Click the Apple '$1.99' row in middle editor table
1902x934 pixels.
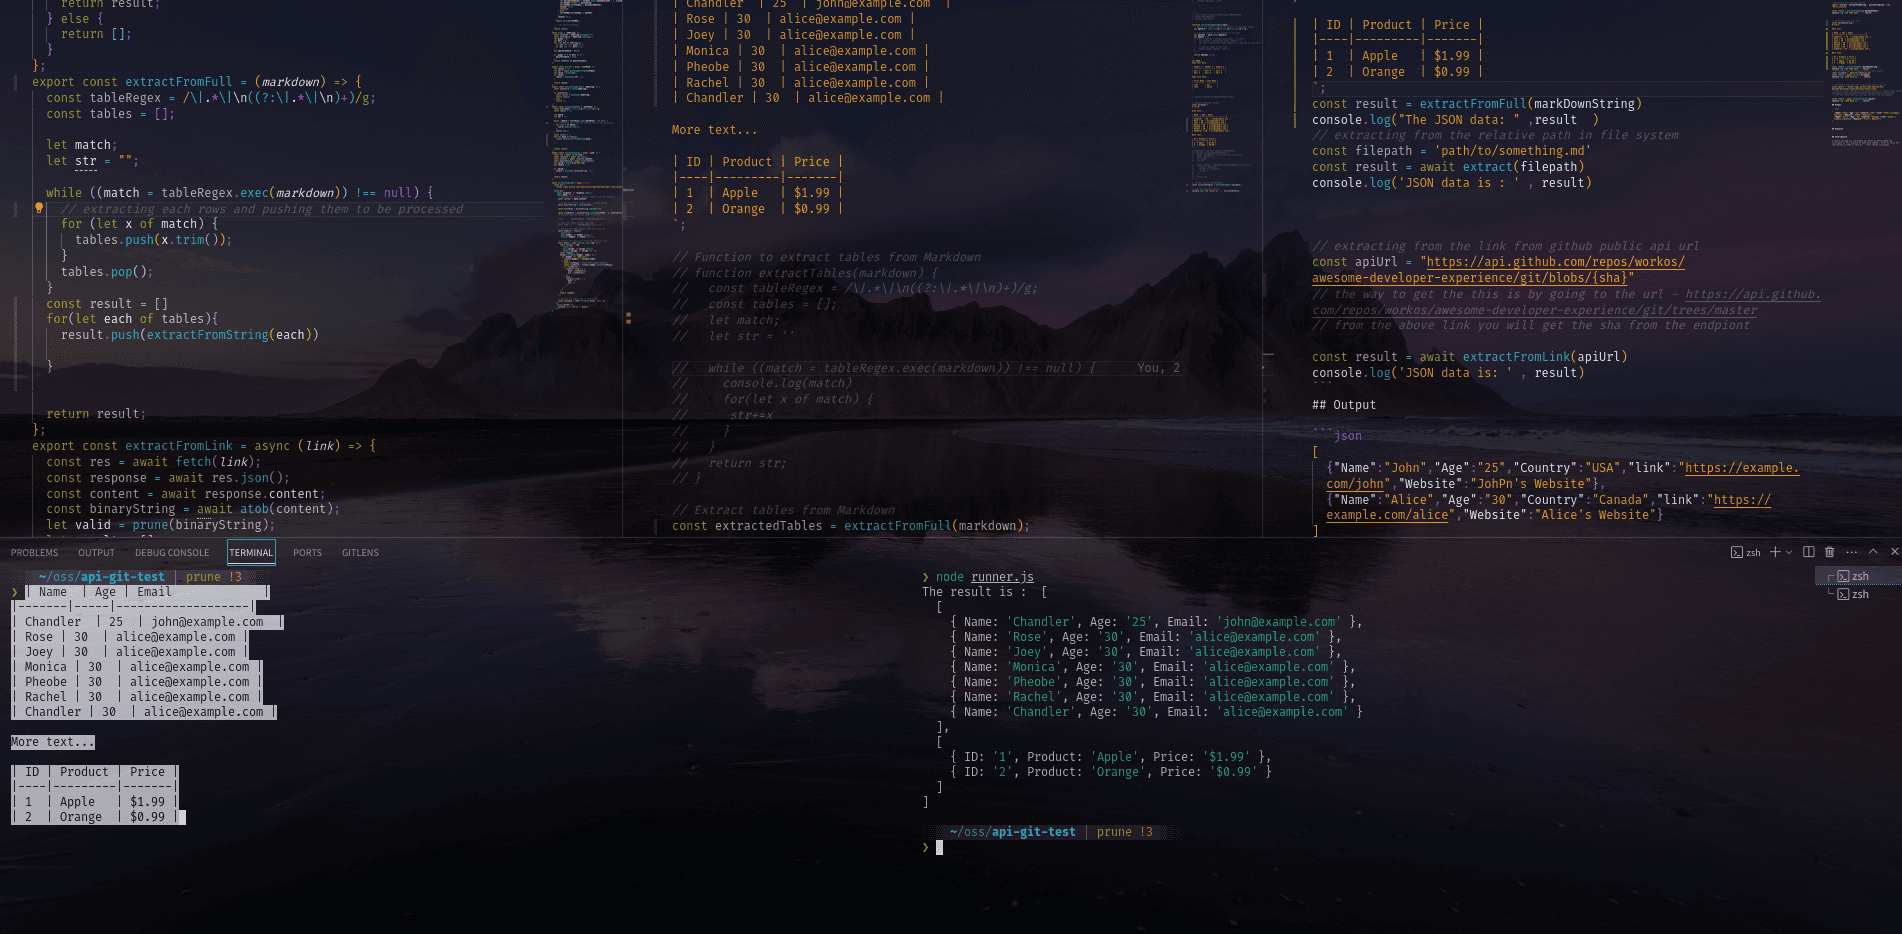coord(758,193)
